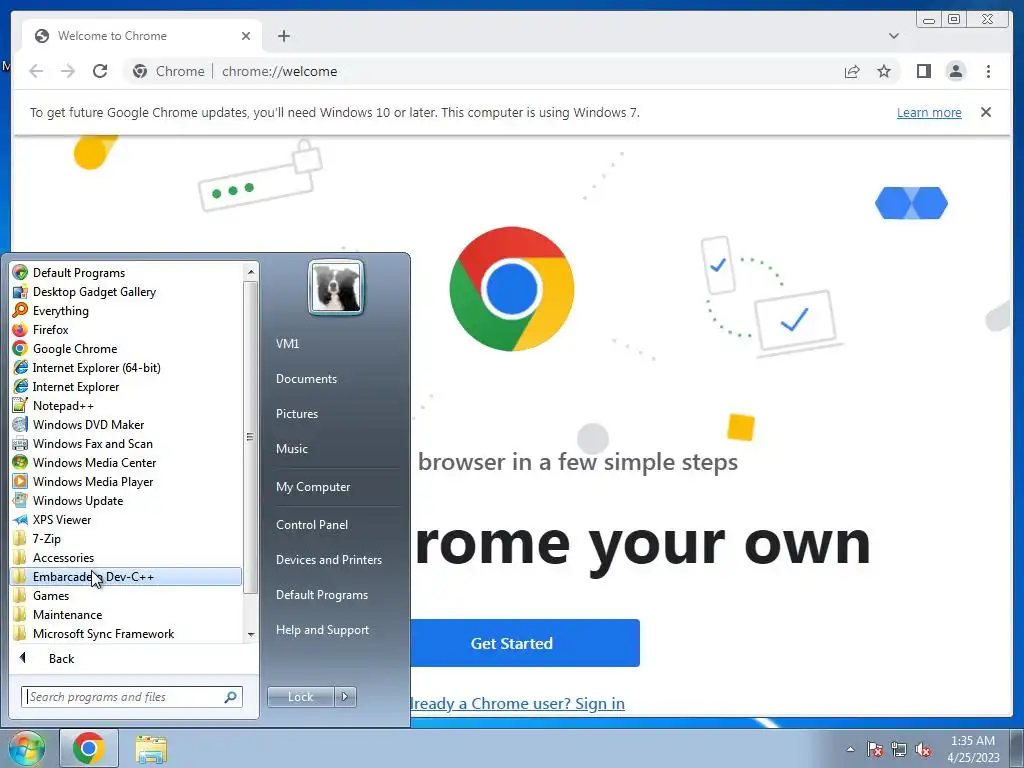Screen dimensions: 1024x768
Task: Open Devices and Printers
Action: click(328, 560)
